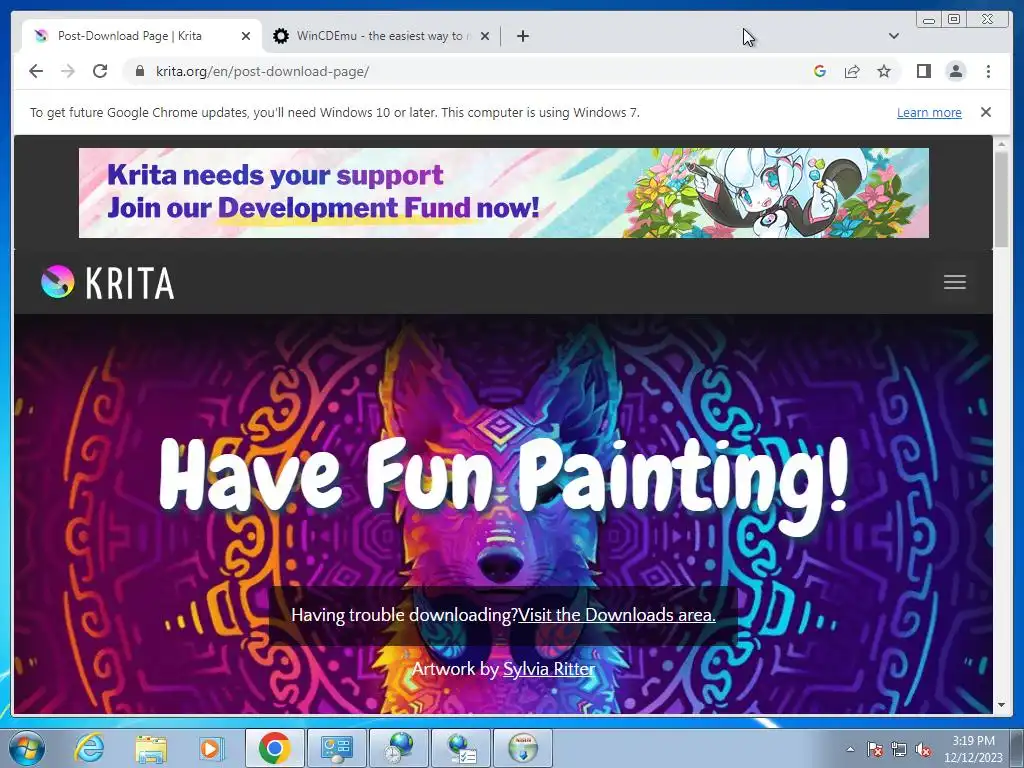Launch Internet Explorer from taskbar
The image size is (1024, 768).
pyautogui.click(x=88, y=748)
